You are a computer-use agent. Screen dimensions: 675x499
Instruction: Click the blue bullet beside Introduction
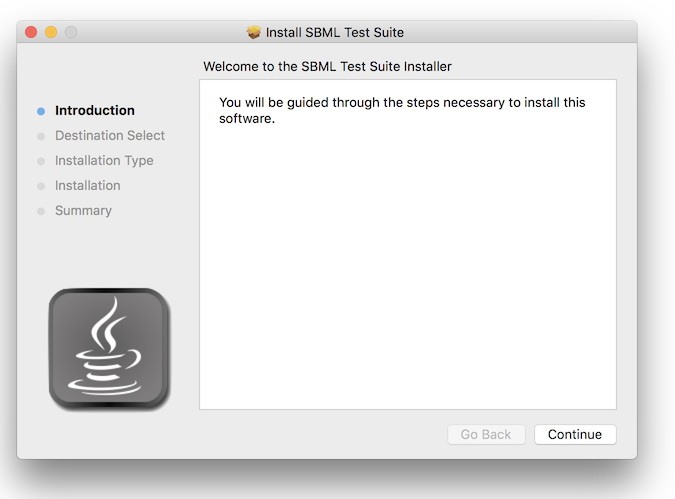coord(41,111)
